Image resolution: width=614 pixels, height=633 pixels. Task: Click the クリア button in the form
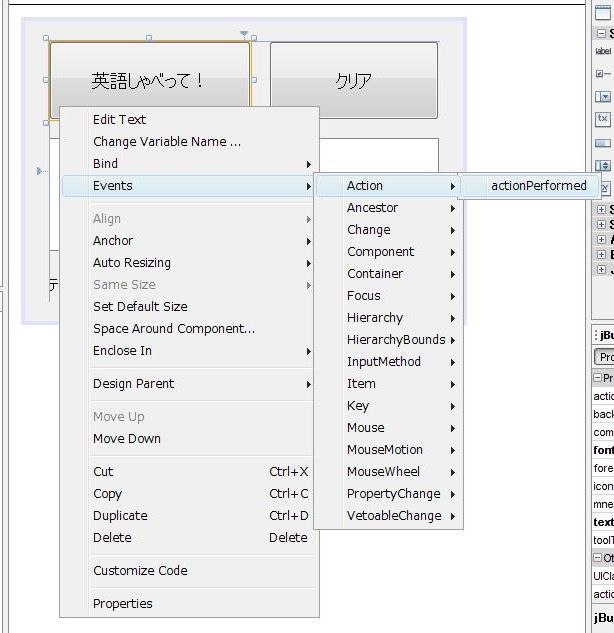[353, 81]
